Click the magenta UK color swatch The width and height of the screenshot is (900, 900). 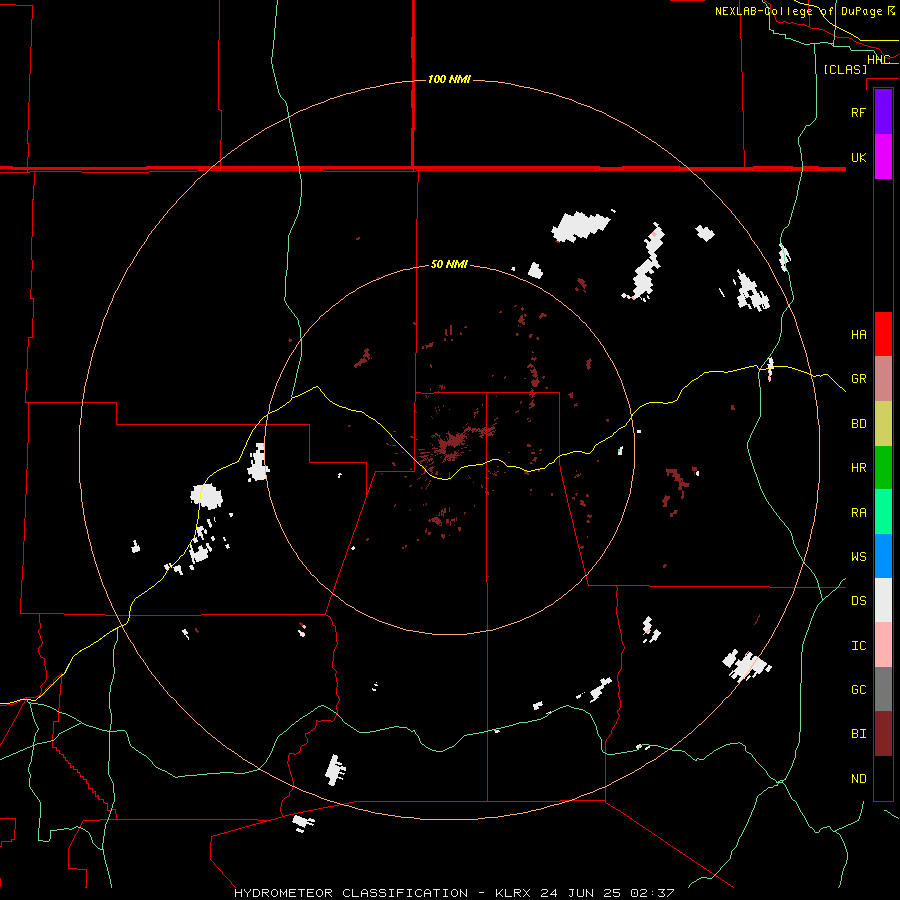coord(883,156)
